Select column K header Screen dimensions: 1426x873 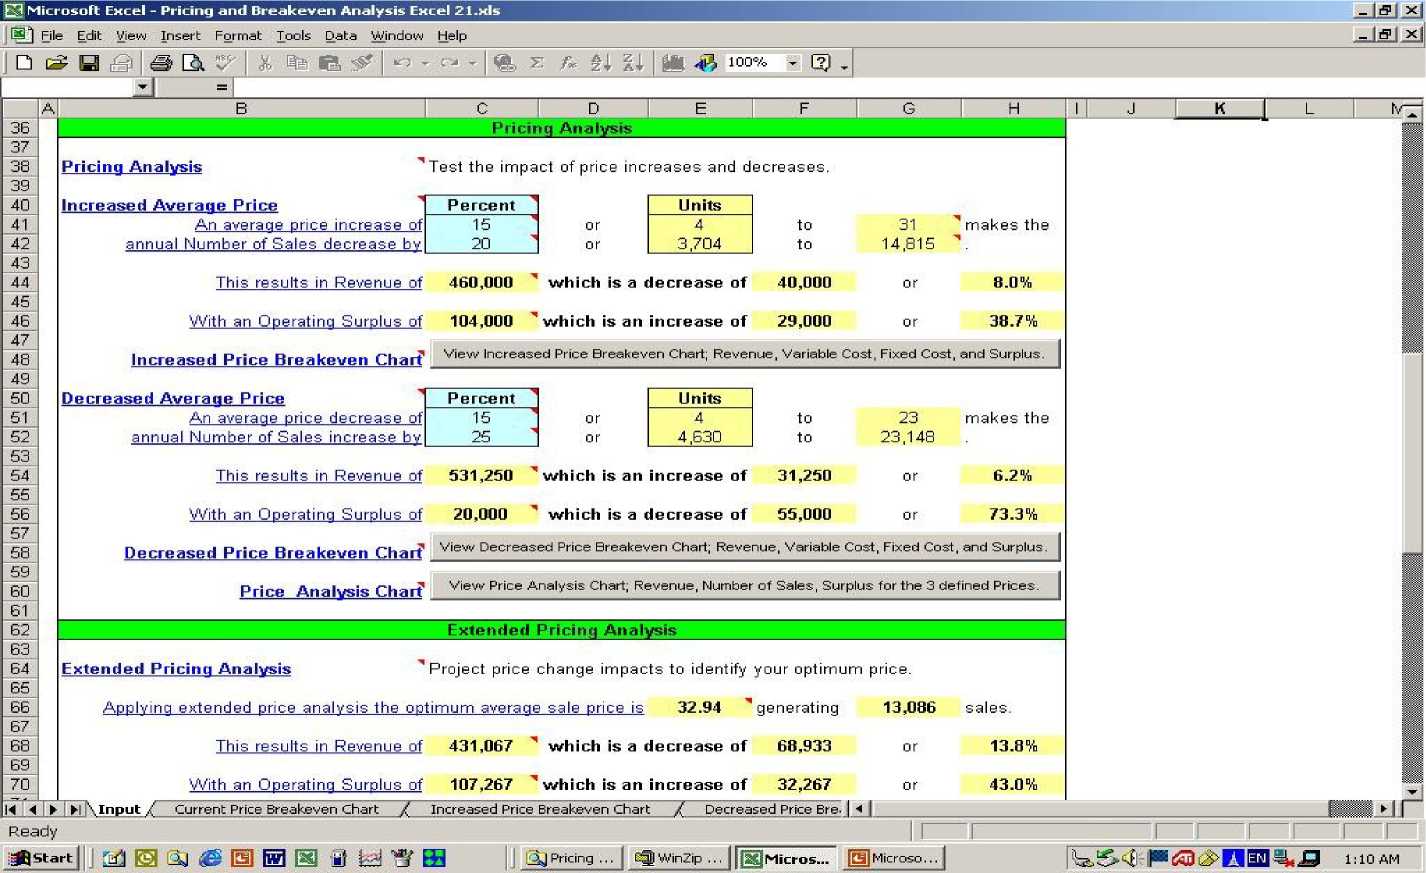coord(1220,108)
